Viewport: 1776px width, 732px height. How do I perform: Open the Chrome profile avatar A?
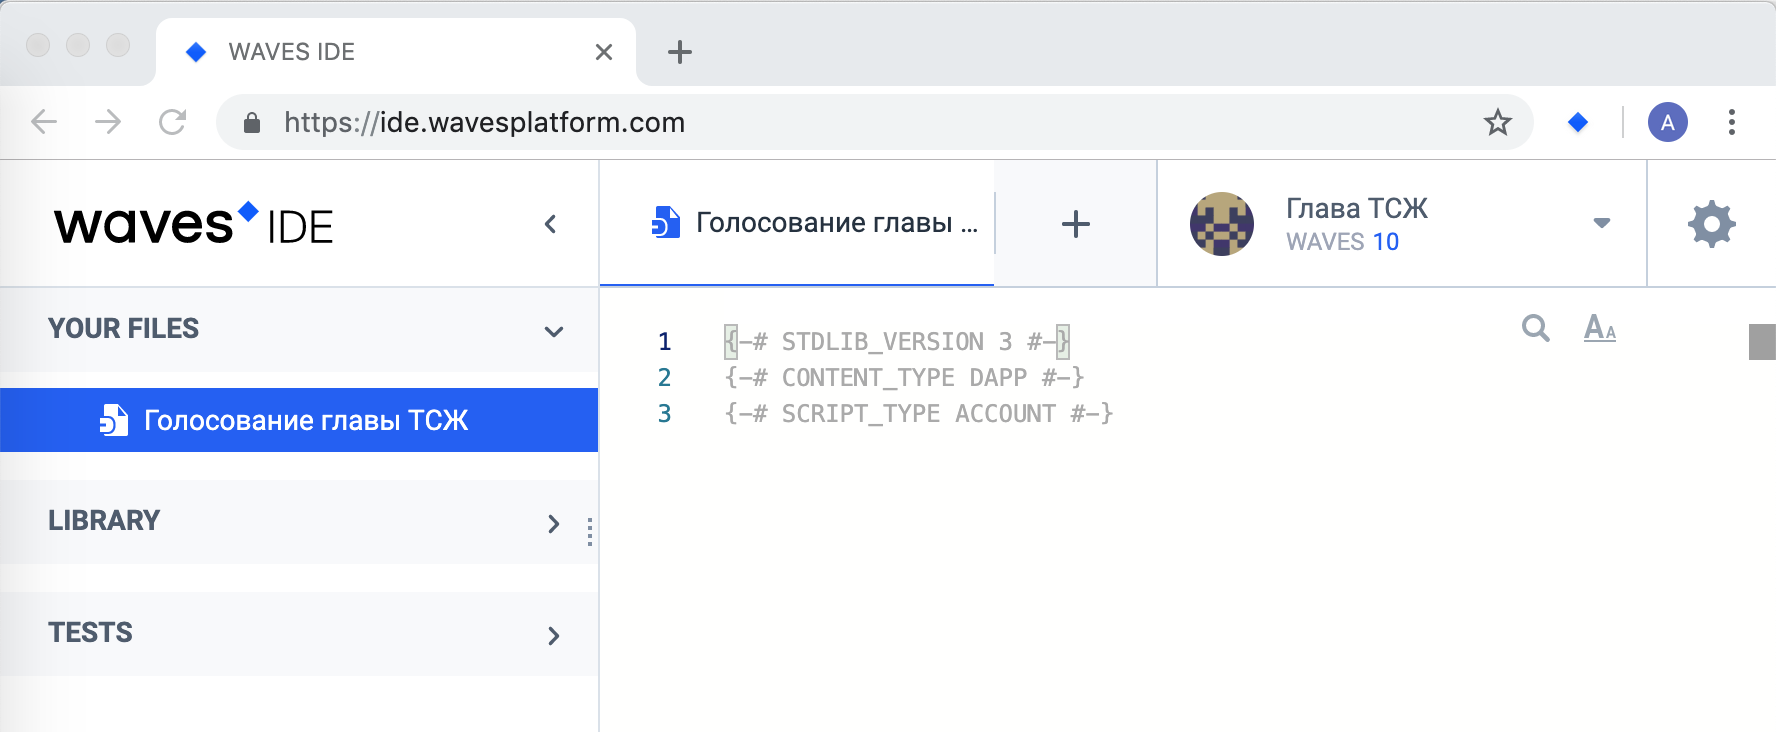click(x=1667, y=122)
